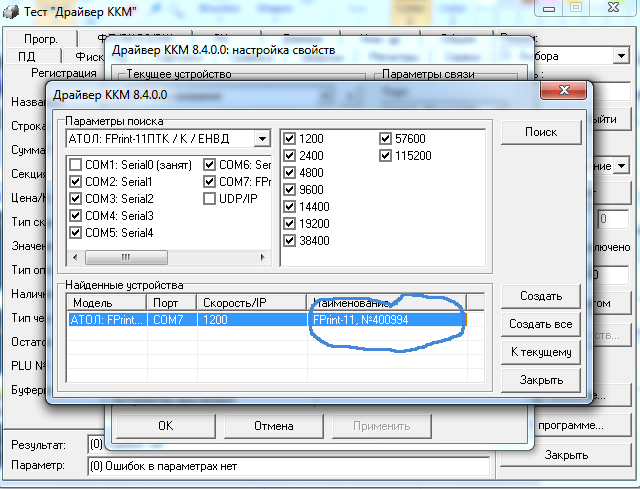Enable the COM1: Serial0 checkbox

tap(76, 164)
